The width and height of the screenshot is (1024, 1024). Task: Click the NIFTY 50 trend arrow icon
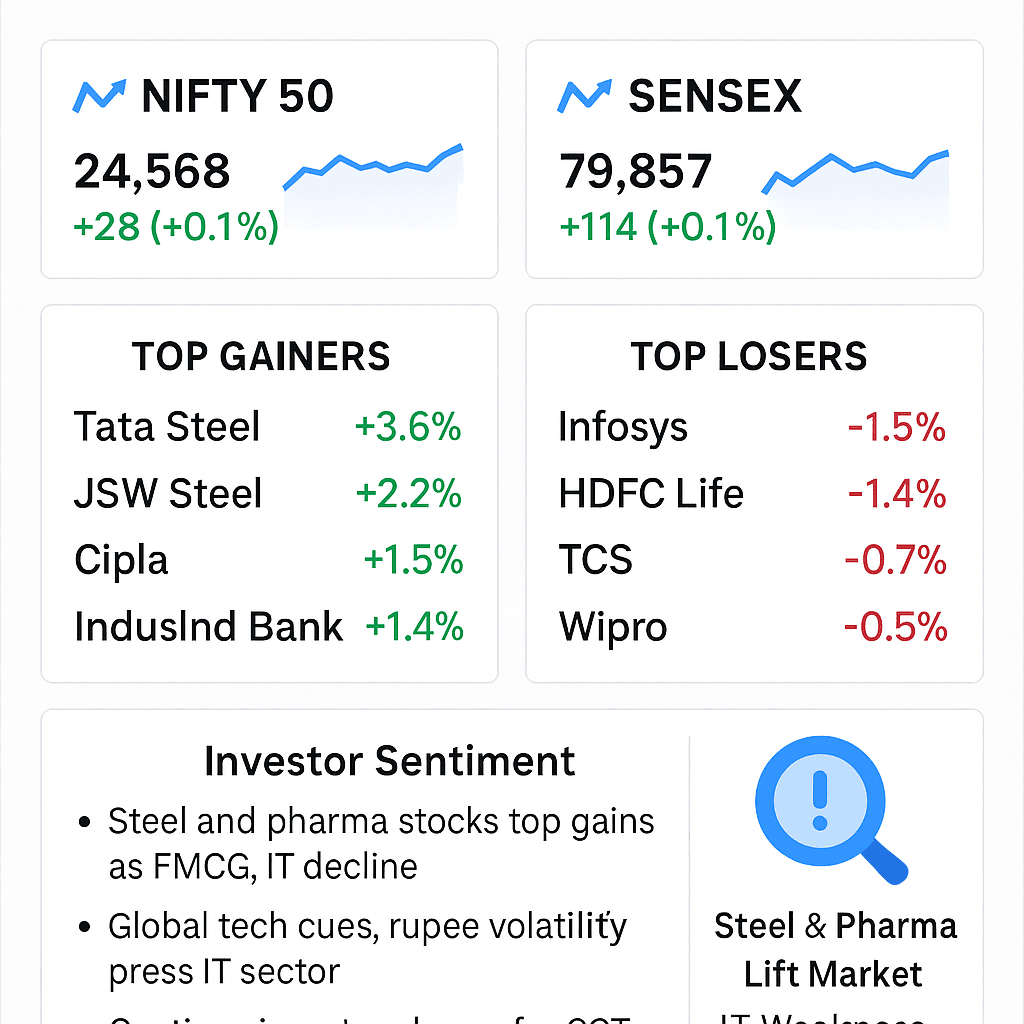(x=100, y=96)
